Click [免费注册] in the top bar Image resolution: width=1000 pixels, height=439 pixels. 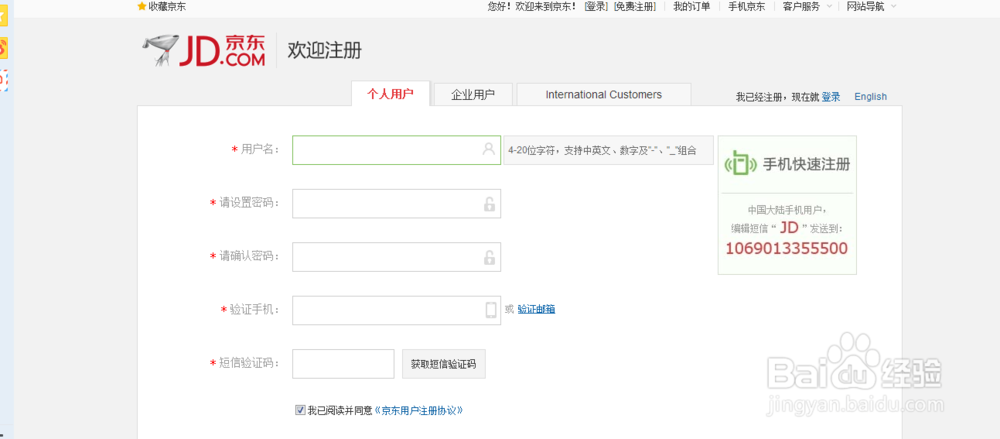tap(634, 6)
